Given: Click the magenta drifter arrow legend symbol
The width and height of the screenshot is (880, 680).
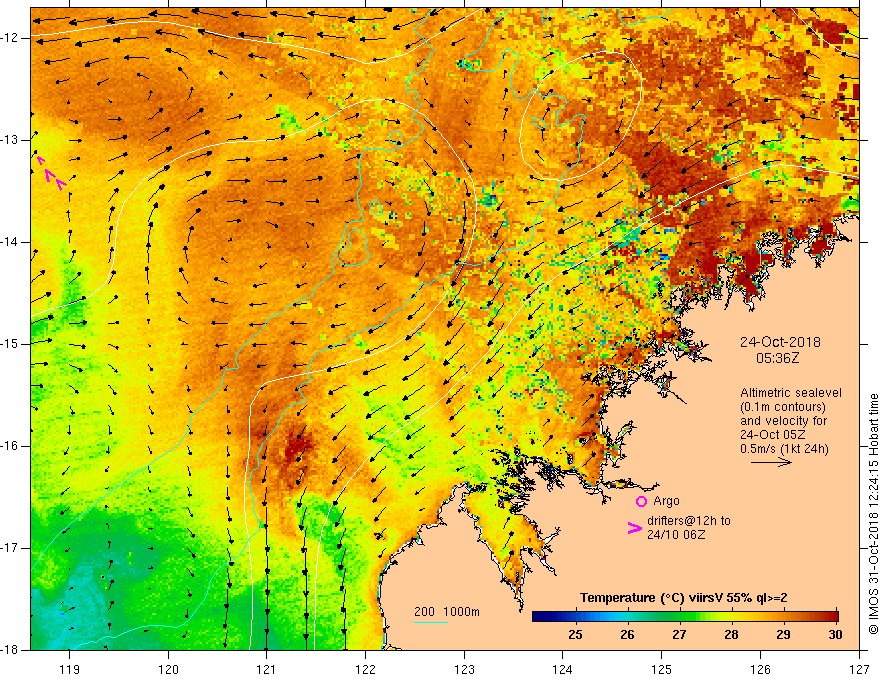Looking at the screenshot, I should [635, 528].
